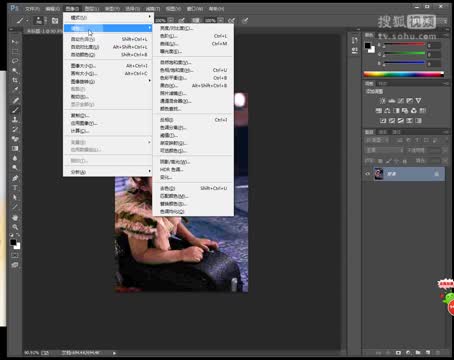Add a Brightness/Contrast adjustment via the sun icon
This screenshot has width=454, height=360.
coord(383,101)
